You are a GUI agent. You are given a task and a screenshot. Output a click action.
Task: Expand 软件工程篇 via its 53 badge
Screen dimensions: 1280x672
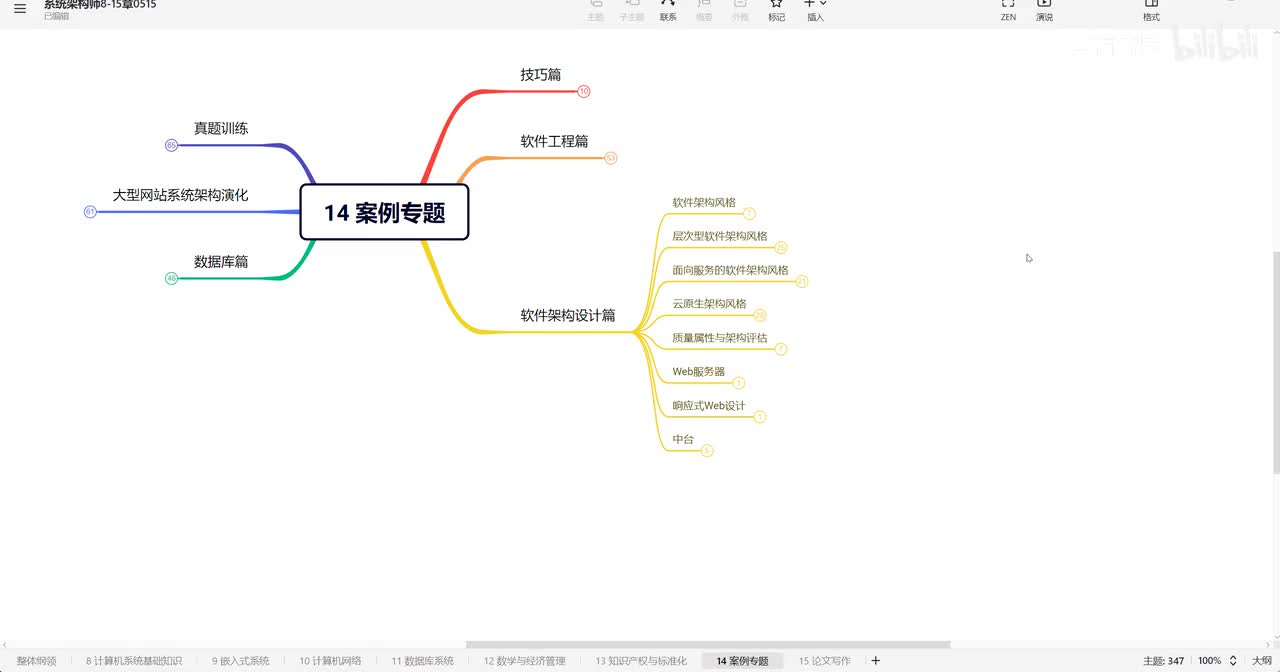coord(611,158)
